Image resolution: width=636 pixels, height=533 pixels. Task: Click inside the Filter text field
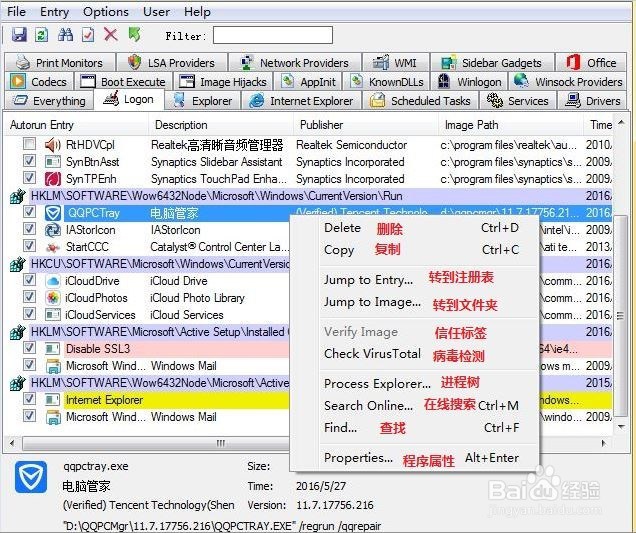(273, 35)
